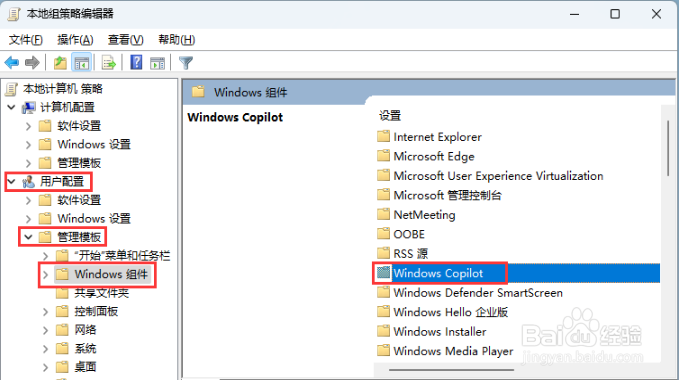The height and width of the screenshot is (380, 680).
Task: Select Windows Media Player in the list
Action: point(453,351)
